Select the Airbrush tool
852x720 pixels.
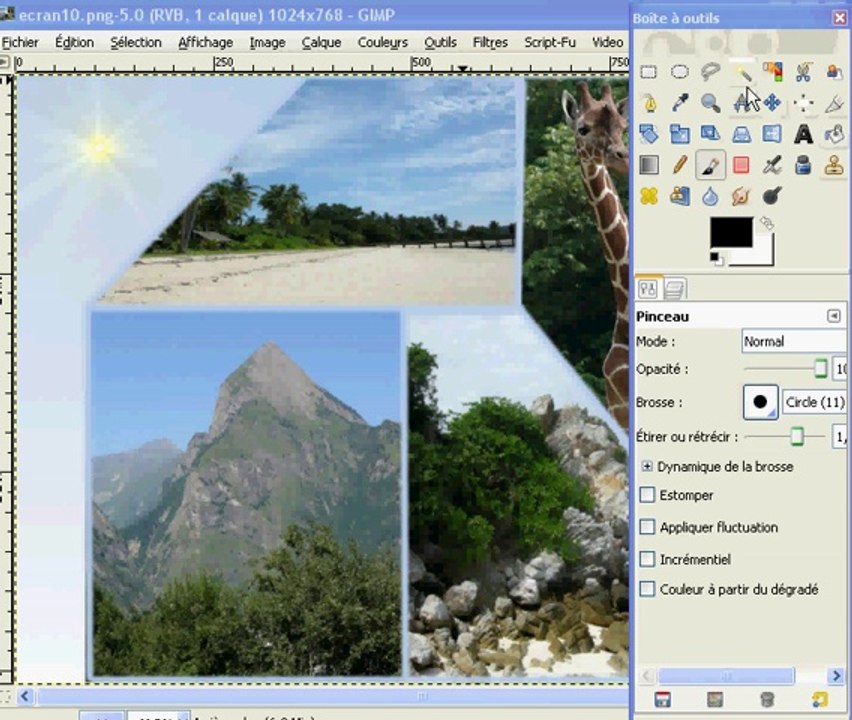click(x=772, y=165)
